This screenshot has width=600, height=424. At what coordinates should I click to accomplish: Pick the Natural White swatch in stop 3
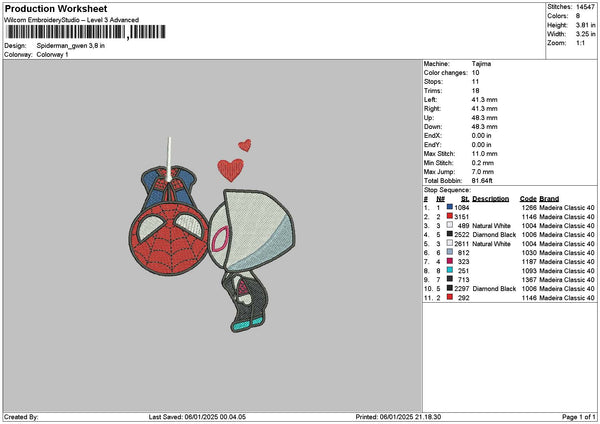pyautogui.click(x=450, y=225)
